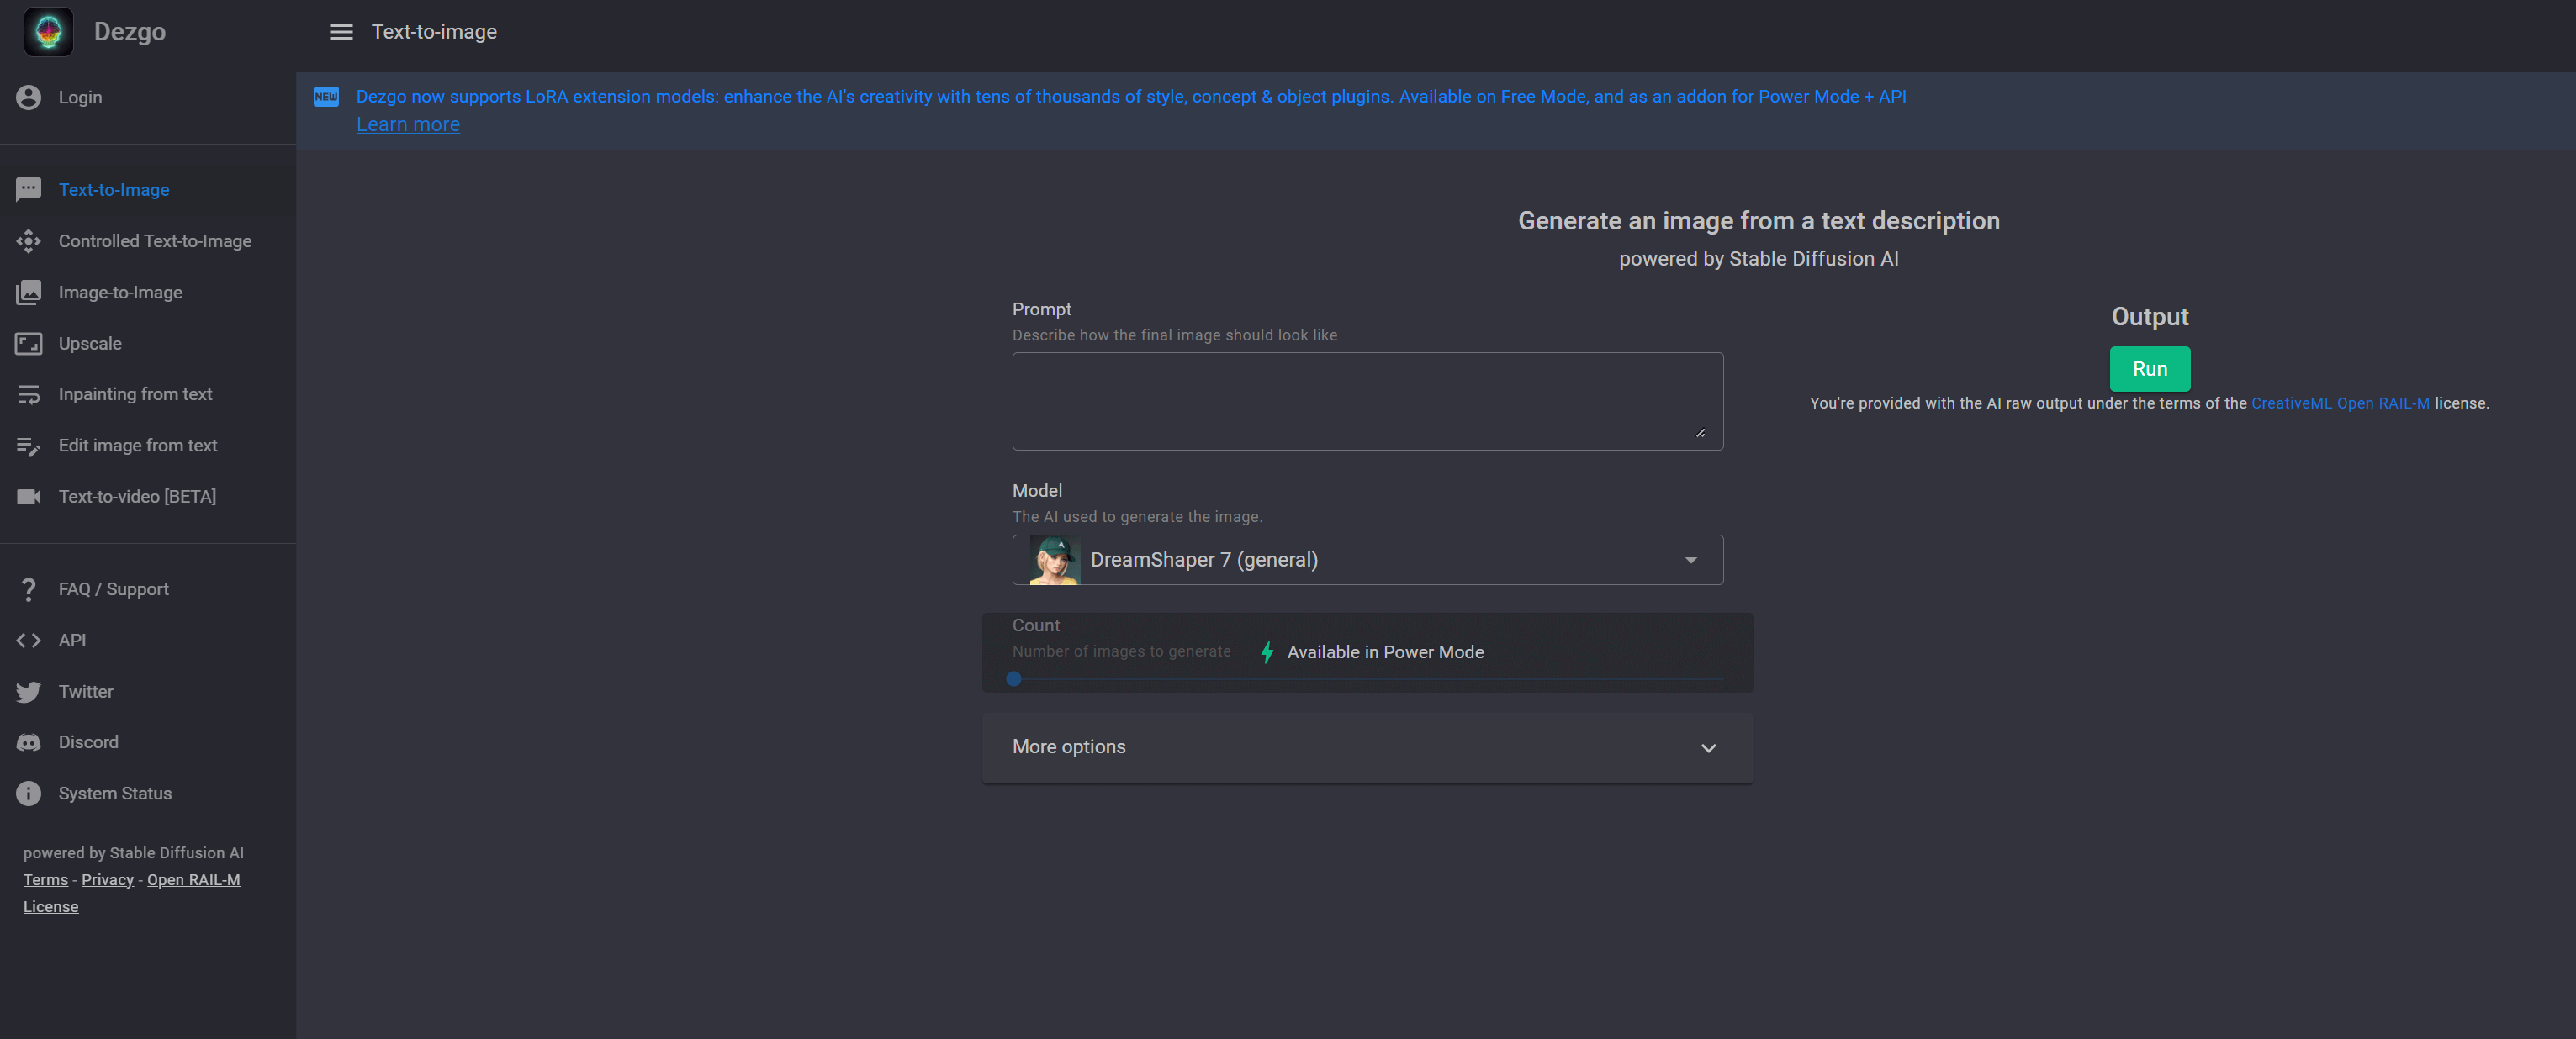Viewport: 2576px width, 1039px height.
Task: Click the Text-to-video camera icon
Action: click(29, 496)
